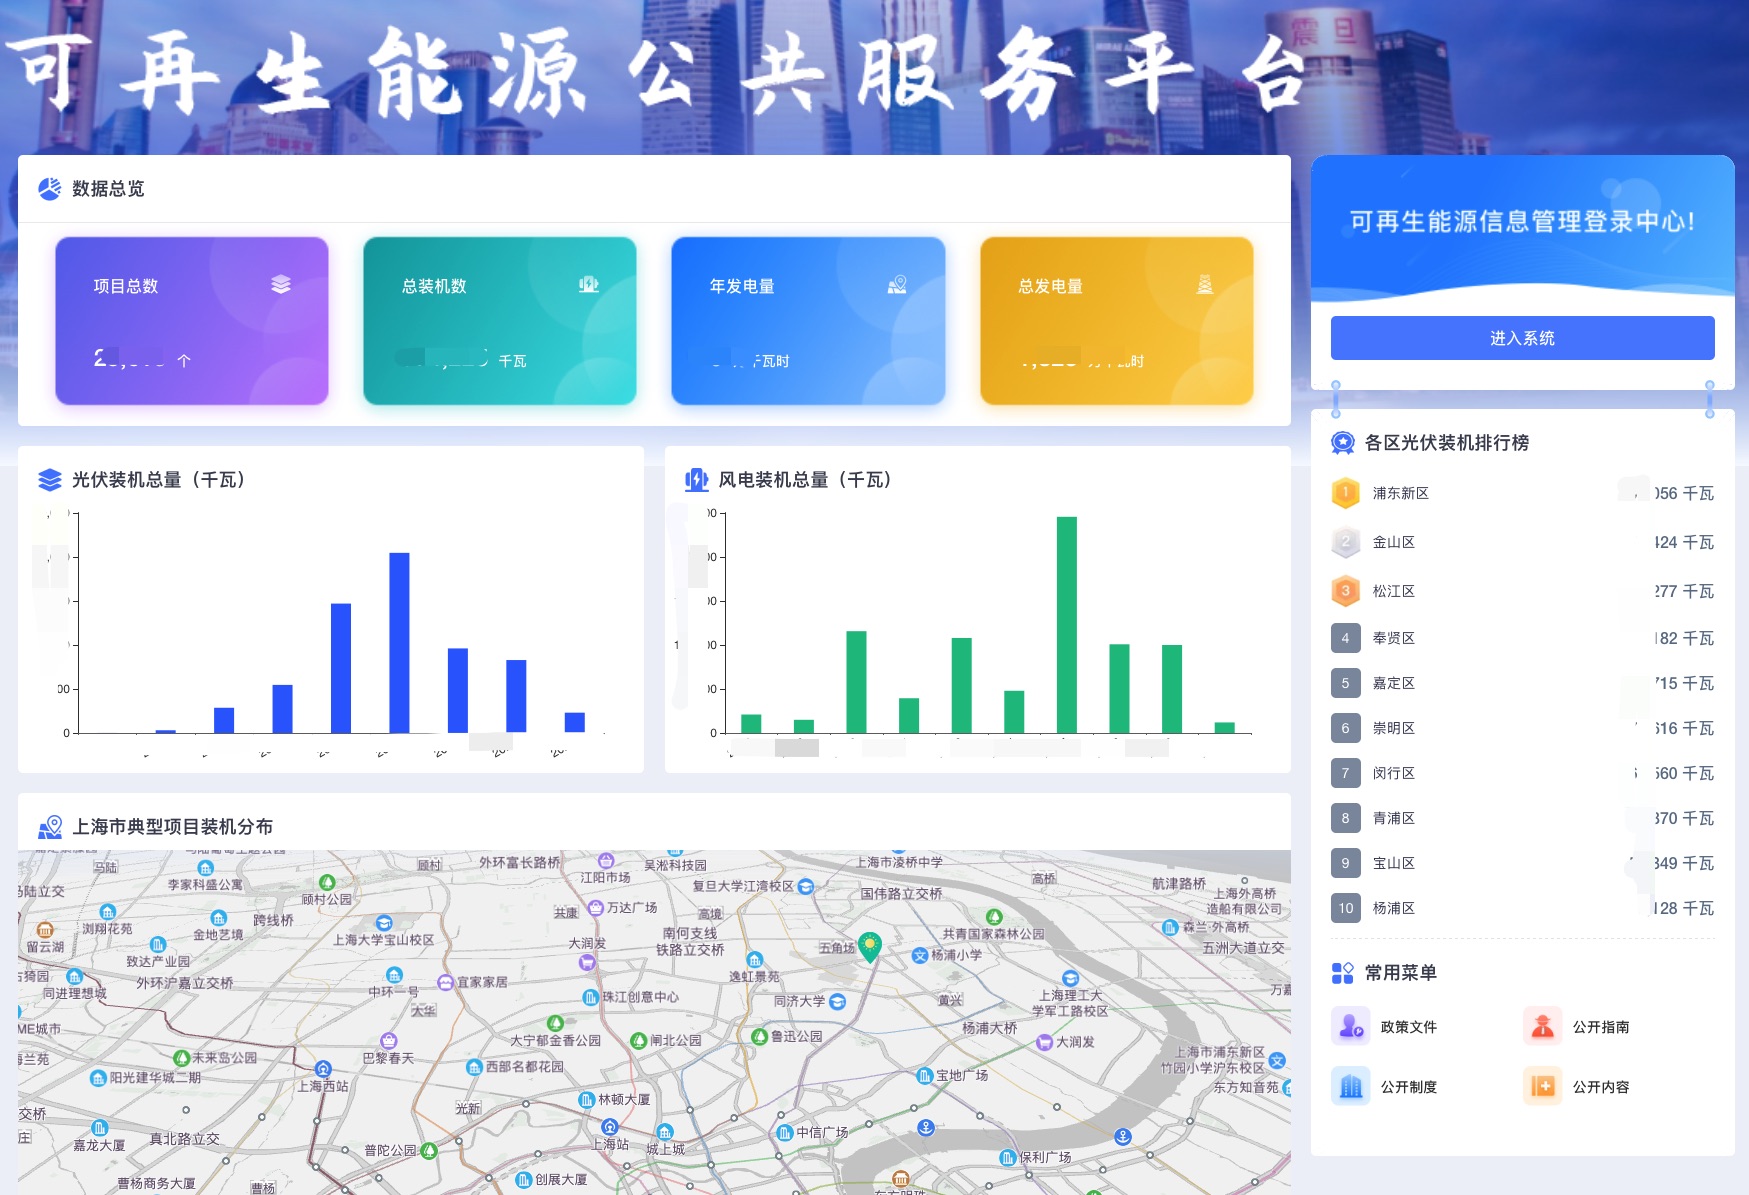Screen dimensions: 1749x1195
Task: Select 金山区 ranked second in list
Action: point(1393,542)
